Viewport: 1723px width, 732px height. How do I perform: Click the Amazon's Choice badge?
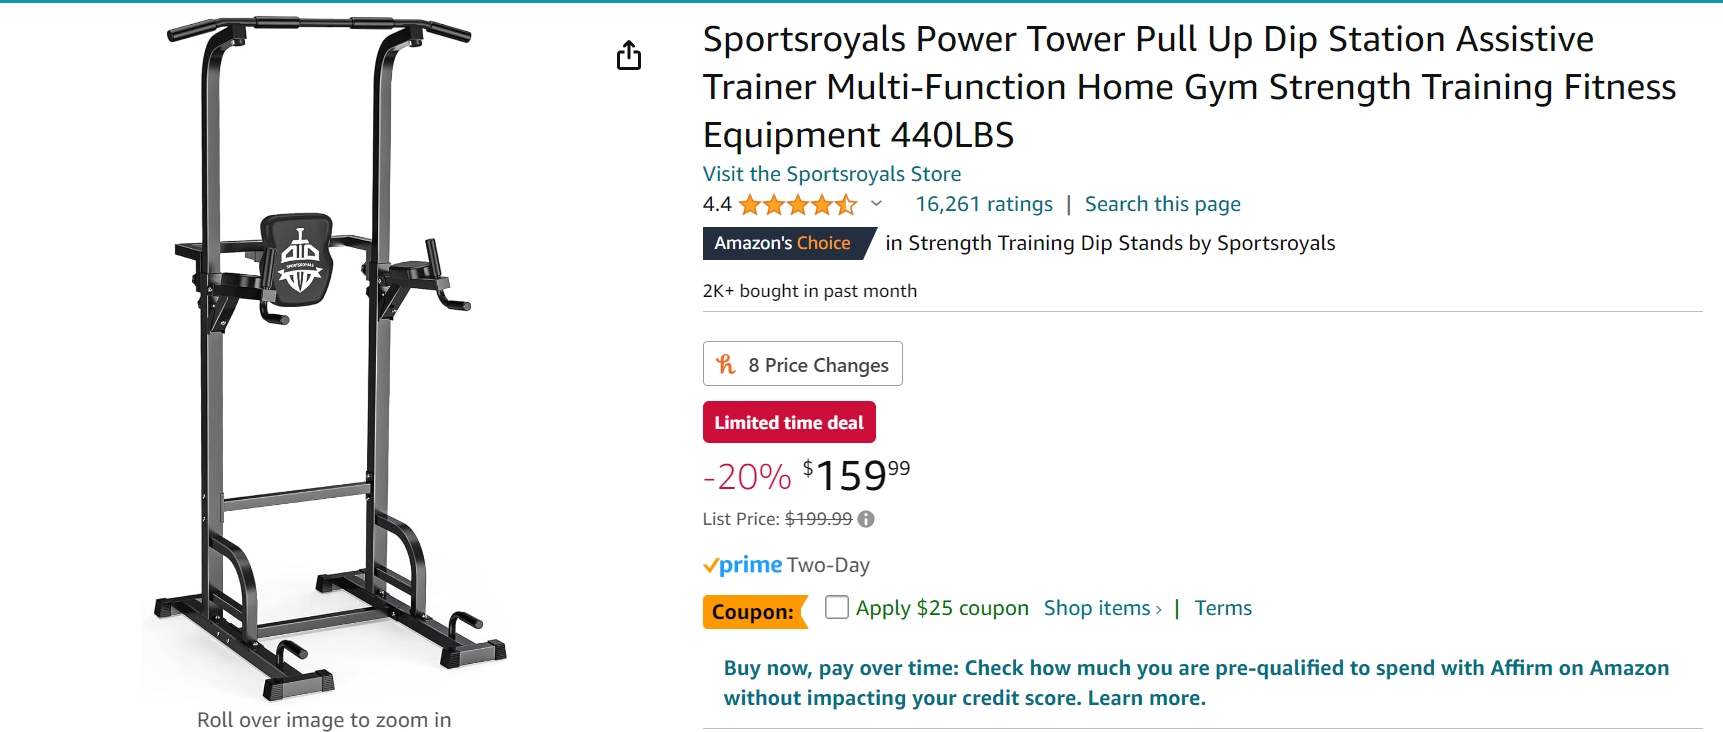coord(785,244)
